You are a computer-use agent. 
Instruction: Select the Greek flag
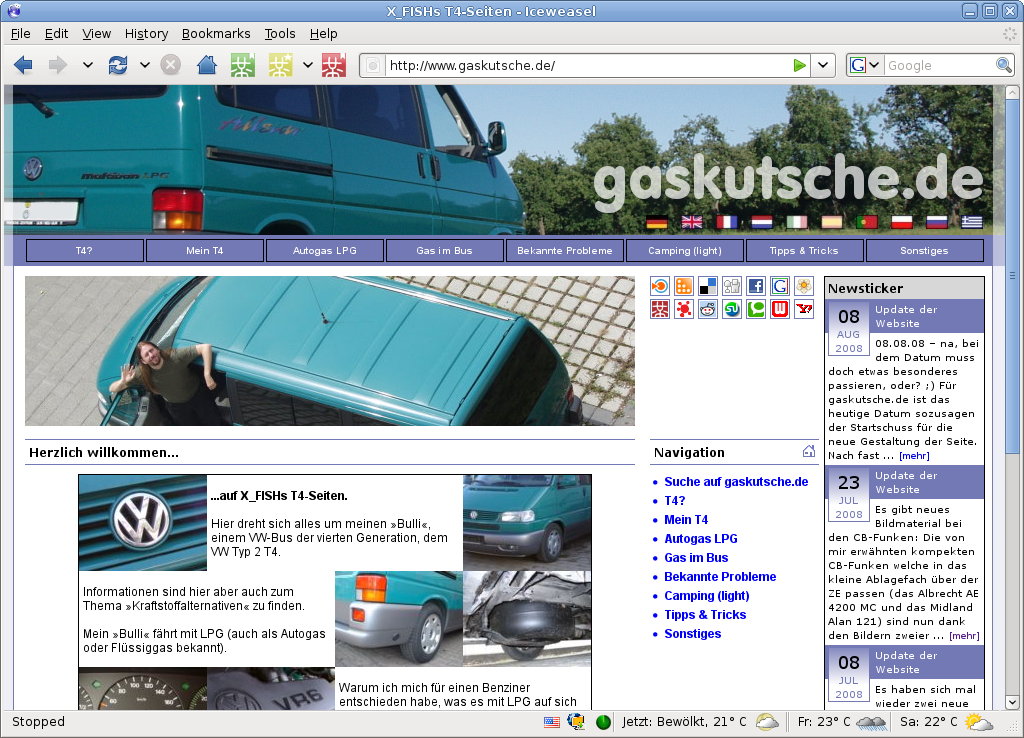coord(972,223)
